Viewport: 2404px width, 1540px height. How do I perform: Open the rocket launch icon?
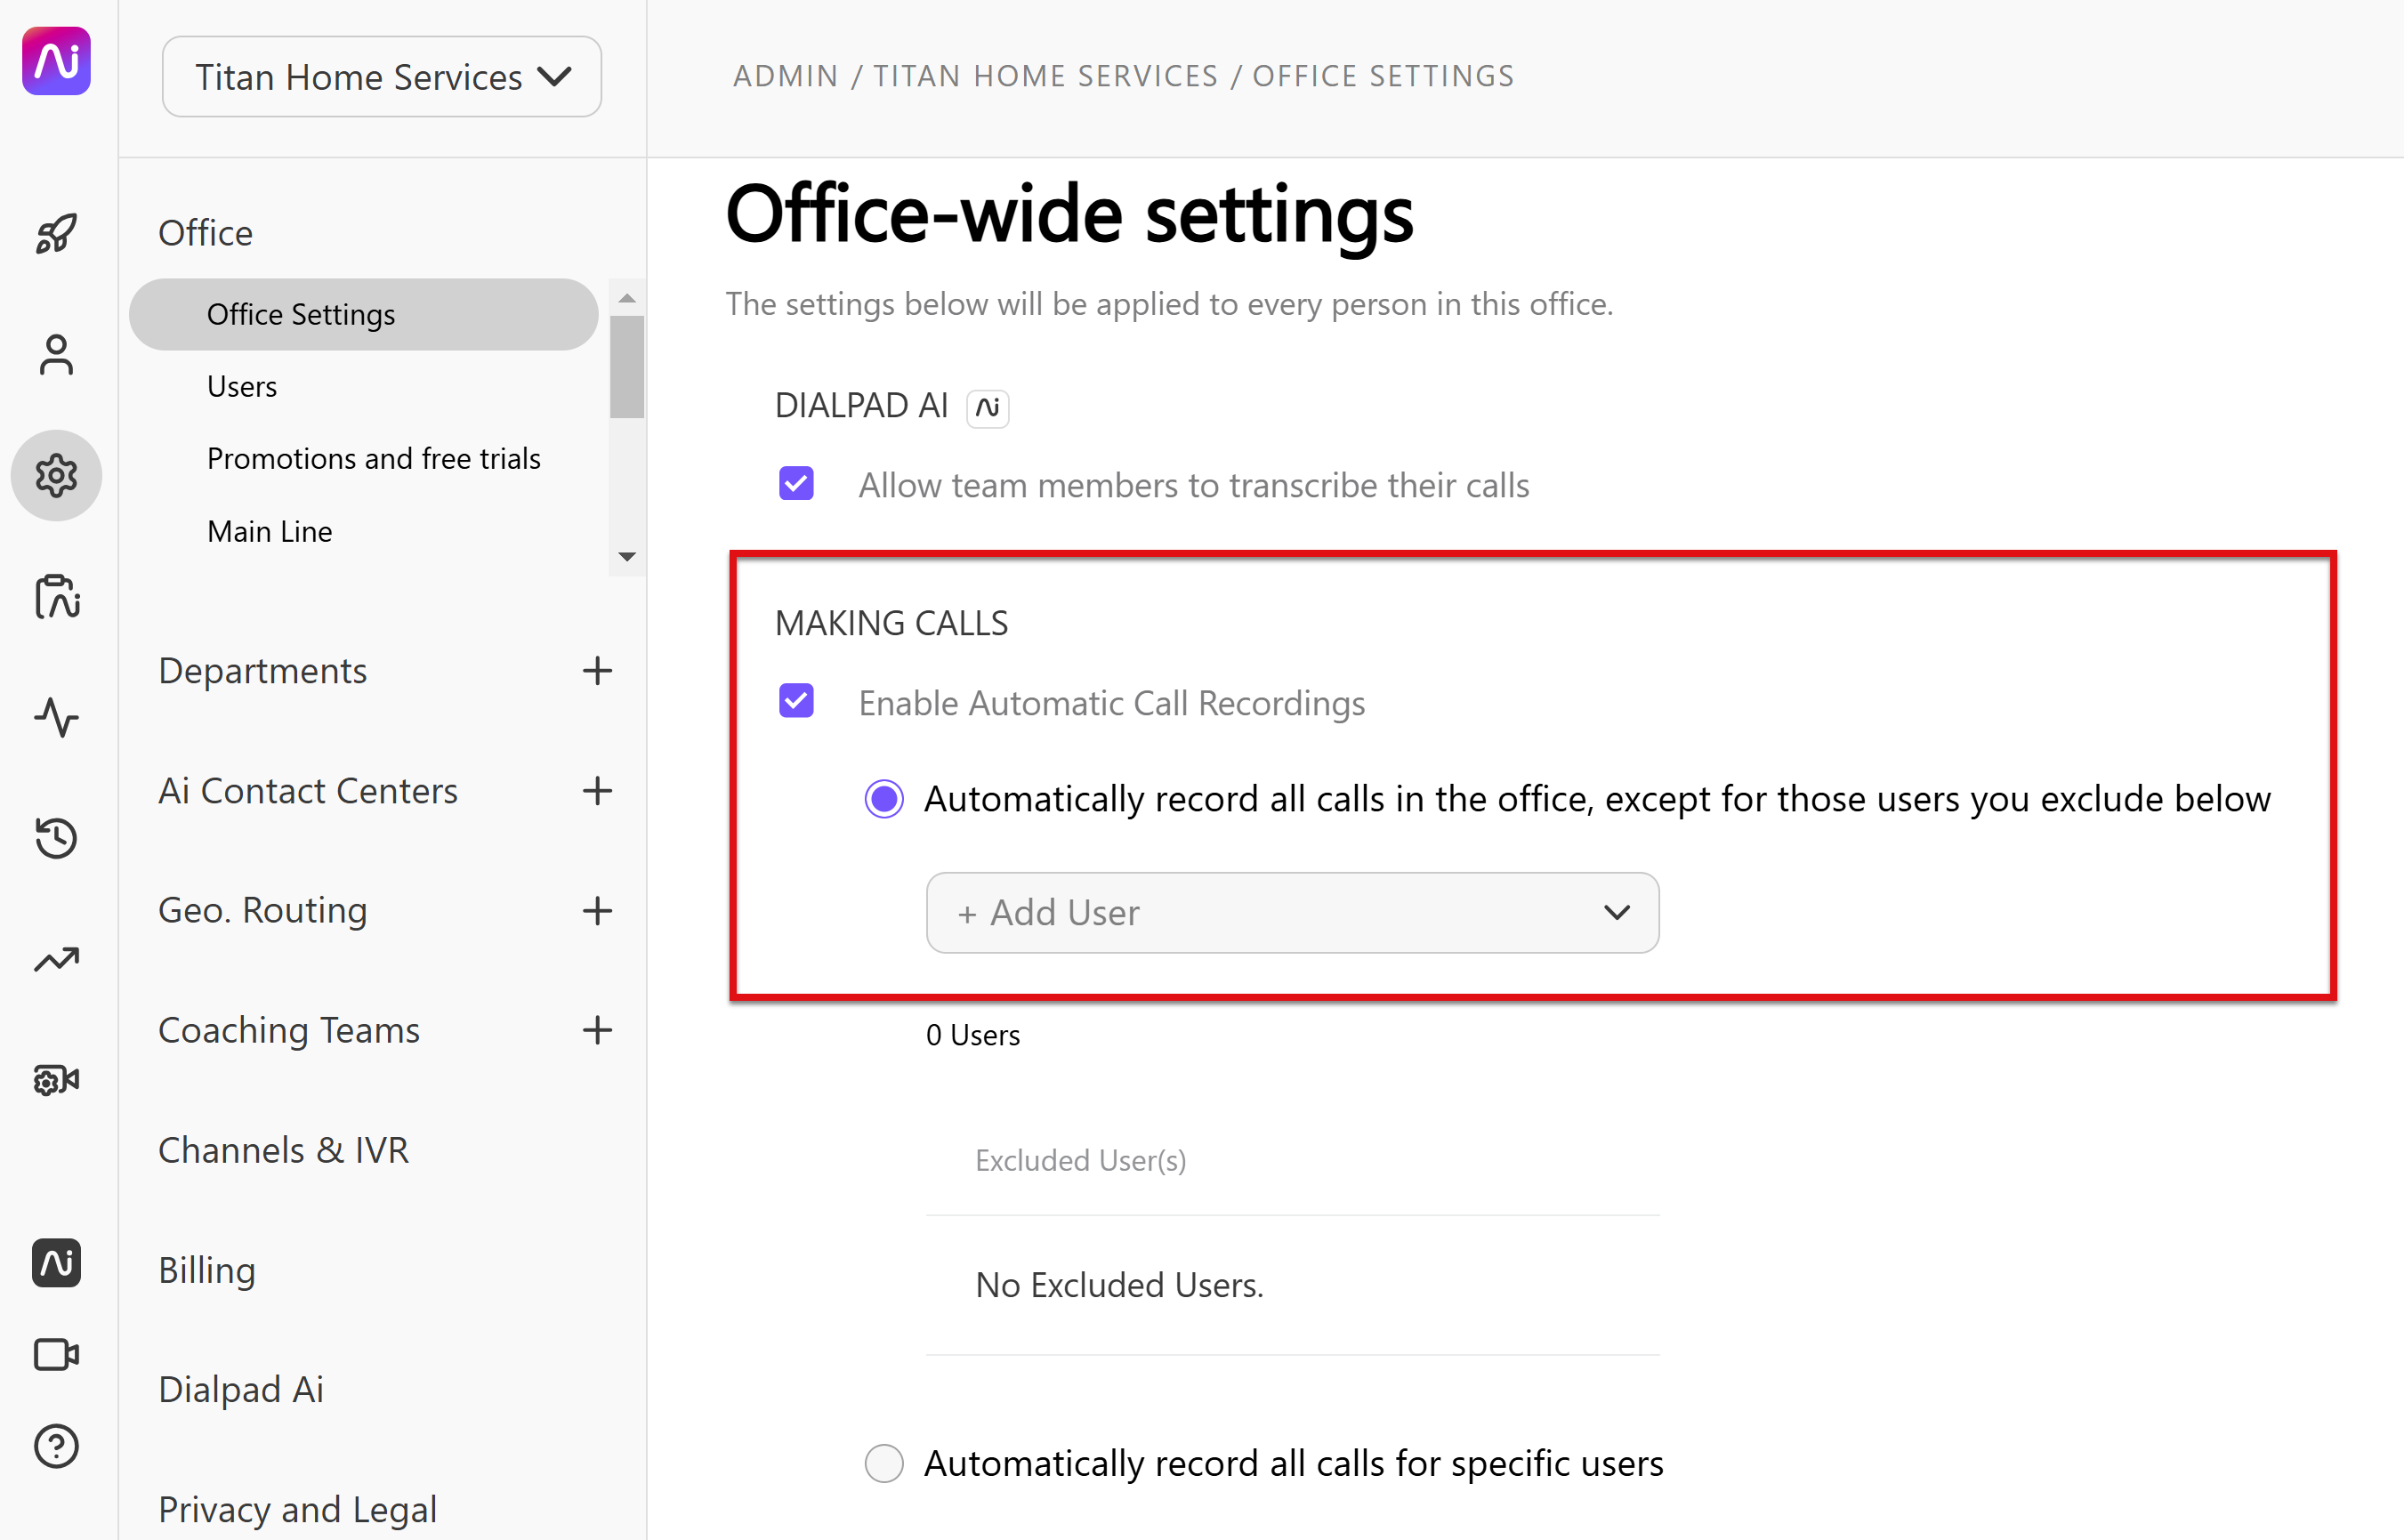coord(56,233)
